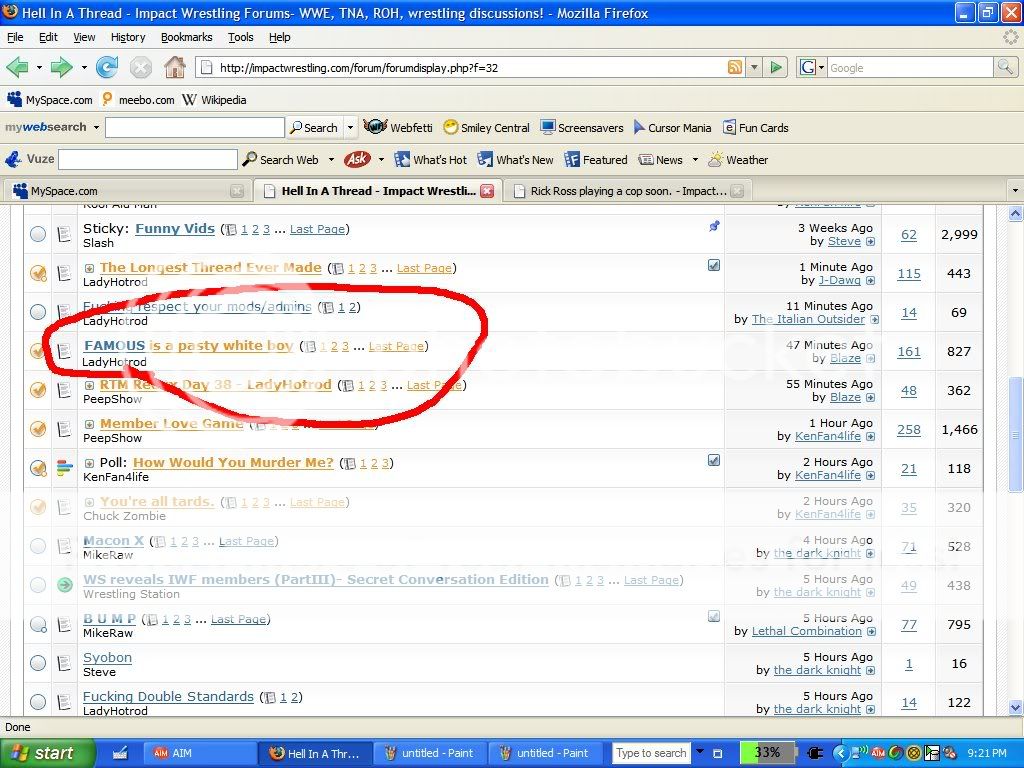The height and width of the screenshot is (768, 1024).
Task: Click the URL address bar field
Action: (x=460, y=68)
